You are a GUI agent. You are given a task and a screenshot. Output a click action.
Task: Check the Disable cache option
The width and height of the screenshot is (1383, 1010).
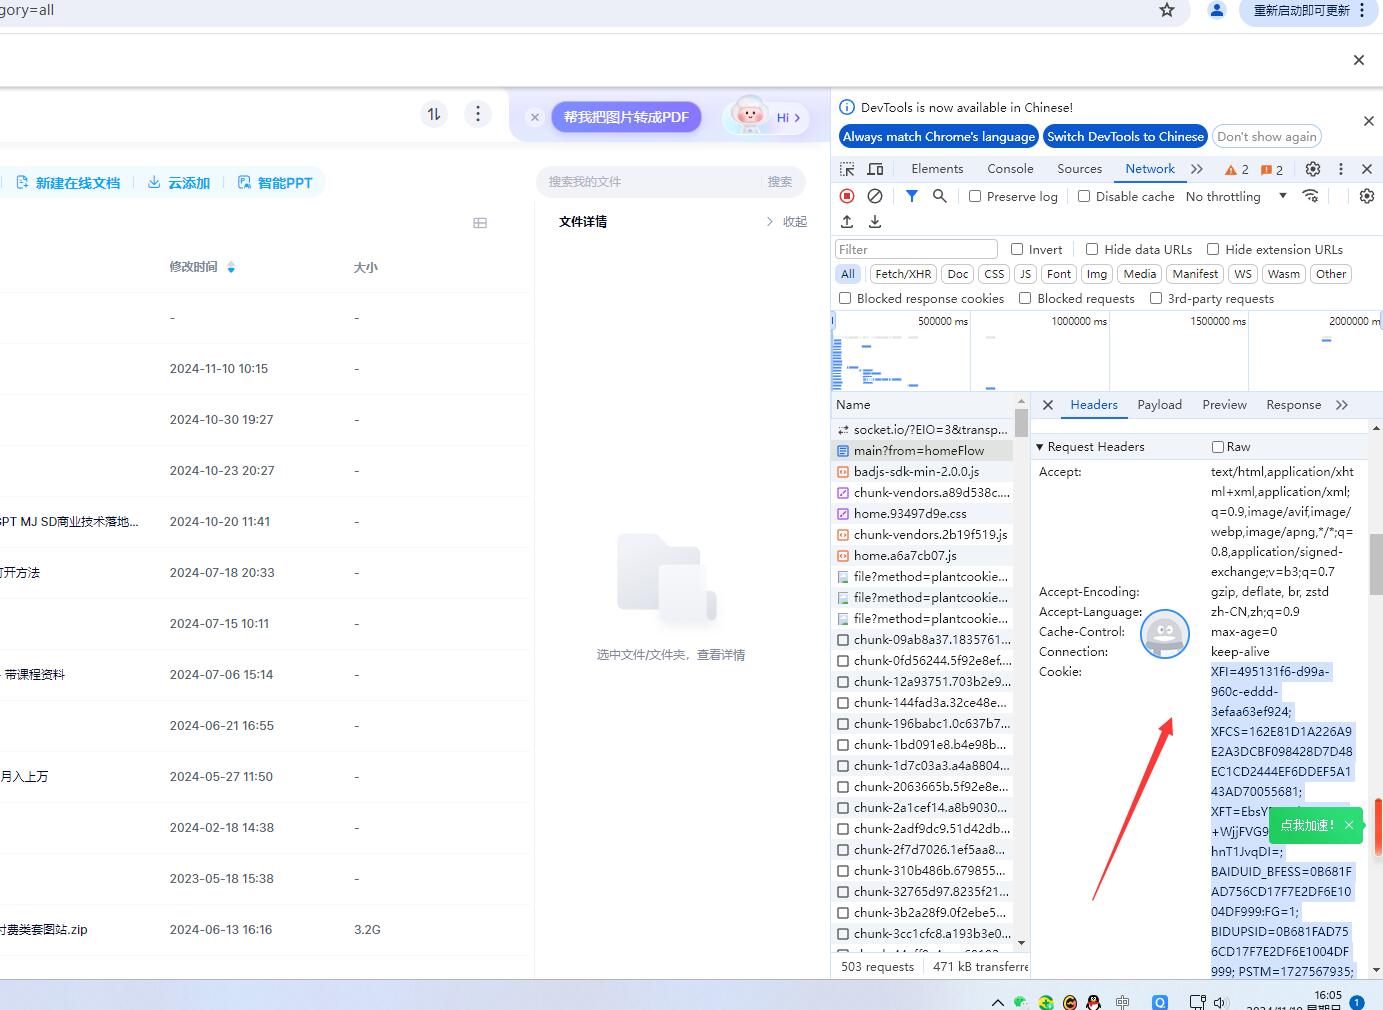[1083, 196]
